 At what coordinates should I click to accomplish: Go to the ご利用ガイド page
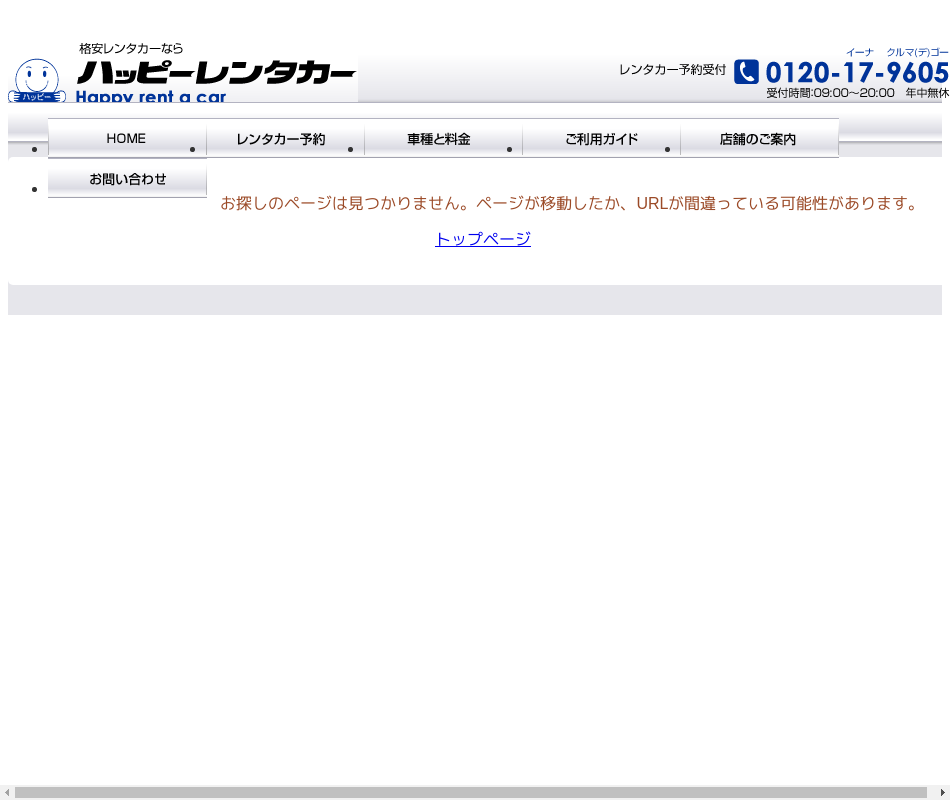(x=601, y=139)
